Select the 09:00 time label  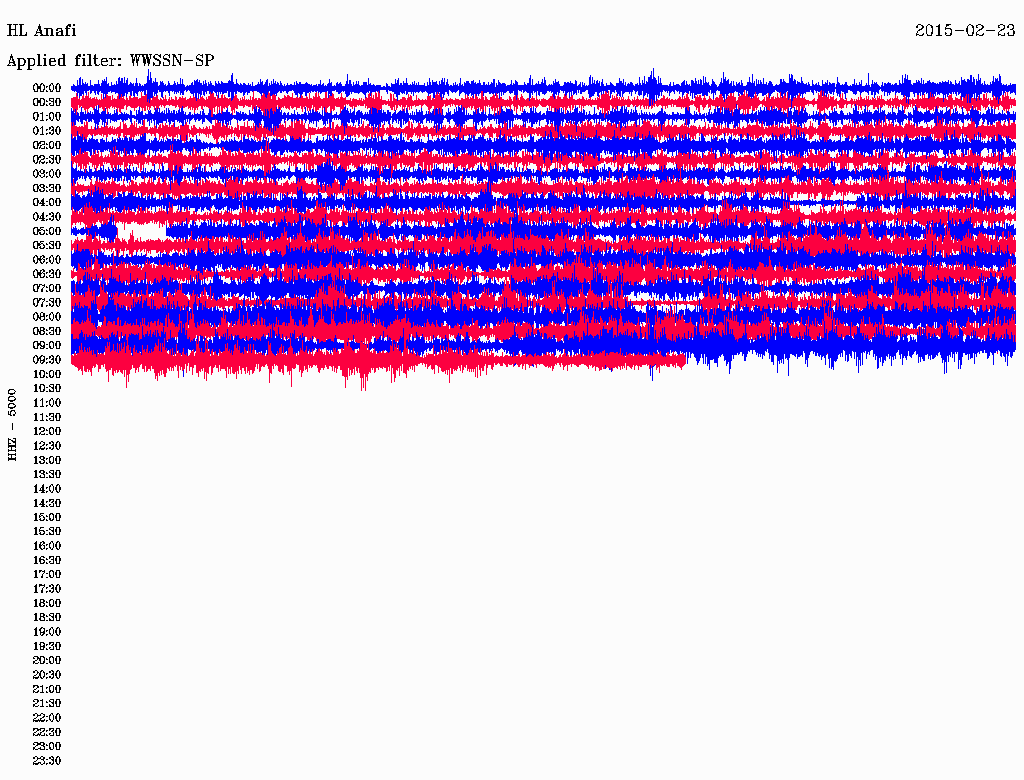tap(47, 346)
